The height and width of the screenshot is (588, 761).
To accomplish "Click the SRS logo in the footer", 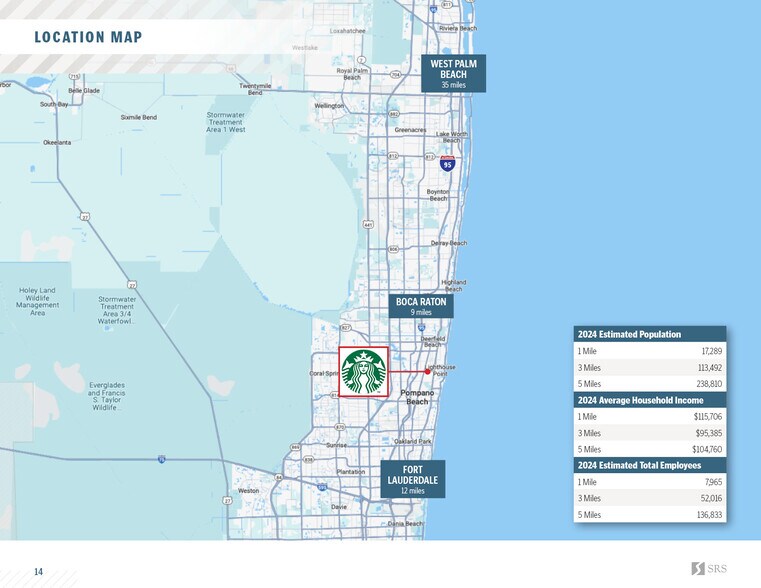I will (x=709, y=568).
